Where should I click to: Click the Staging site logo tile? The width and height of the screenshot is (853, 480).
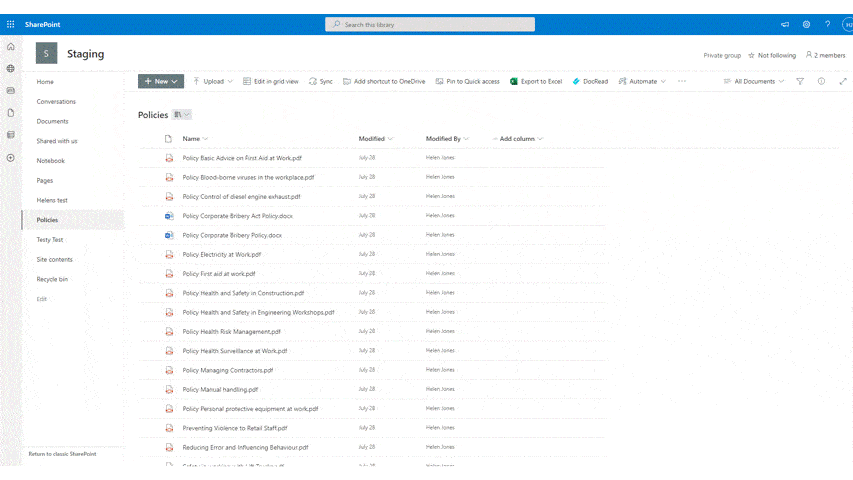(x=46, y=53)
